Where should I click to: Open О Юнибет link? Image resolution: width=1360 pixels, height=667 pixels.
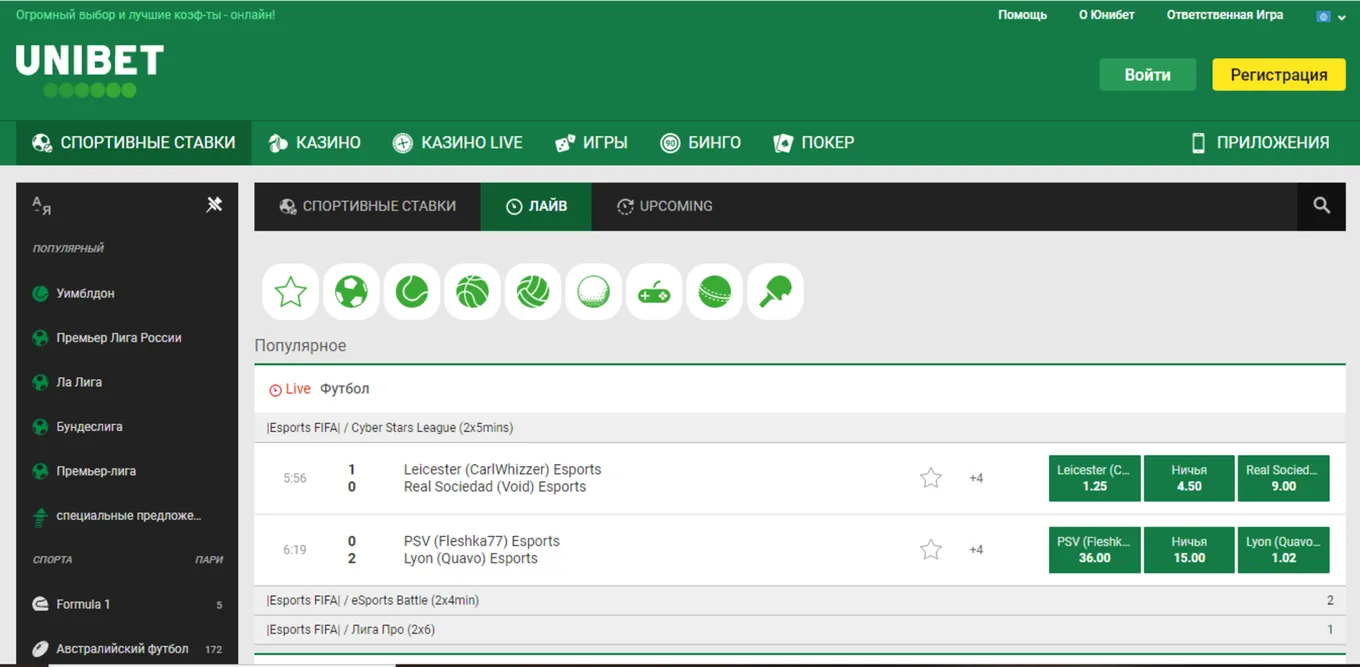click(1106, 15)
